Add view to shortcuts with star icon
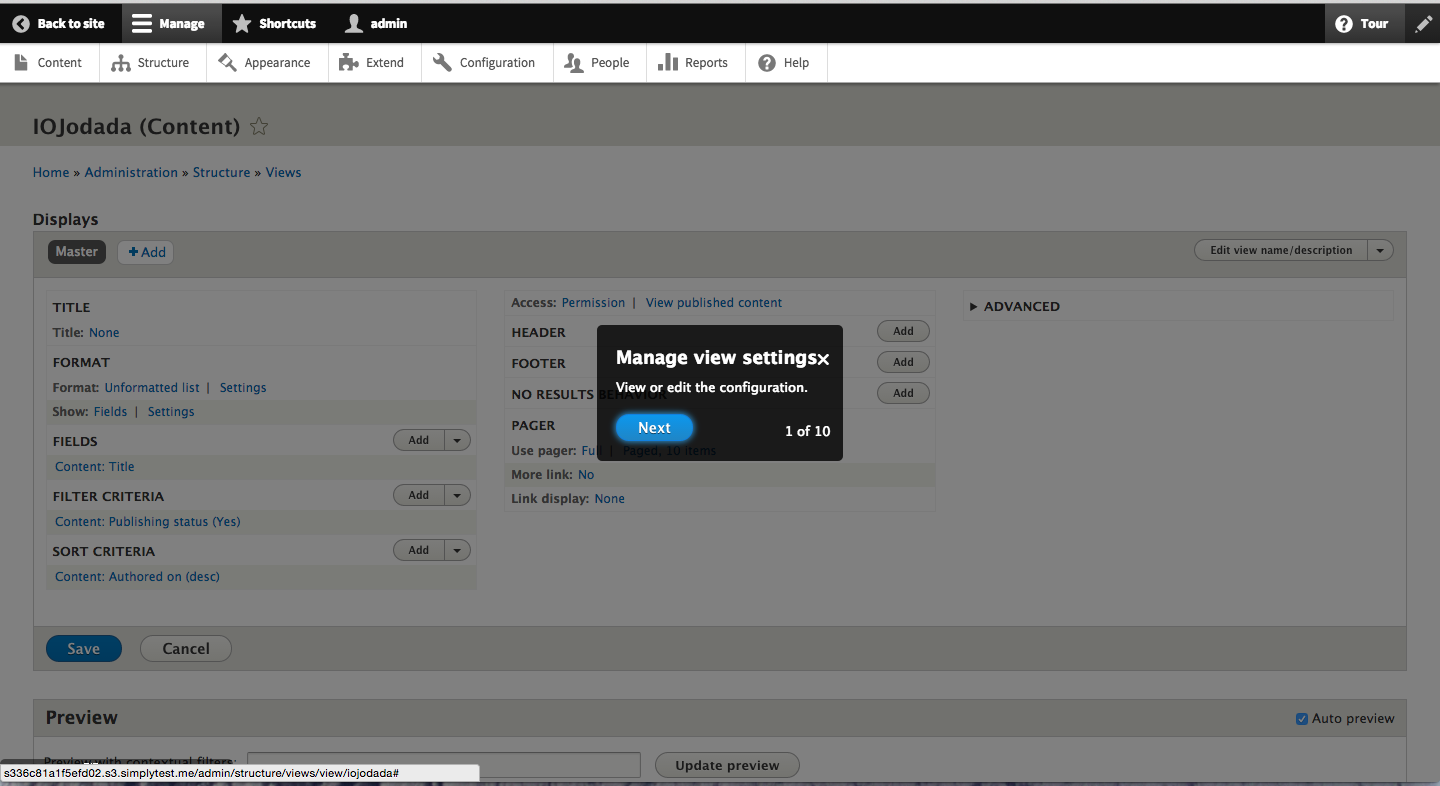 coord(259,127)
